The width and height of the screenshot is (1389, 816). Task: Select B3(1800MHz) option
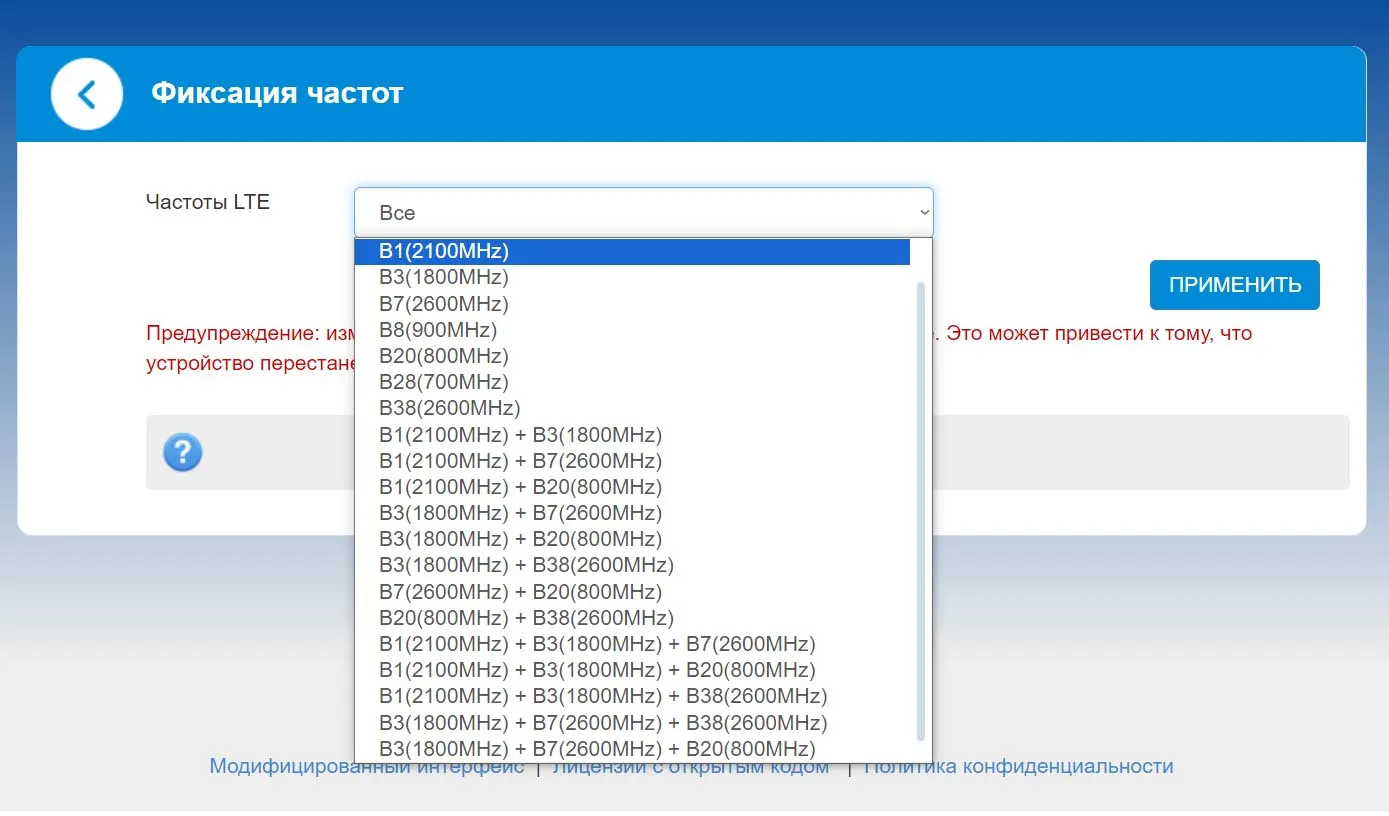pos(444,277)
